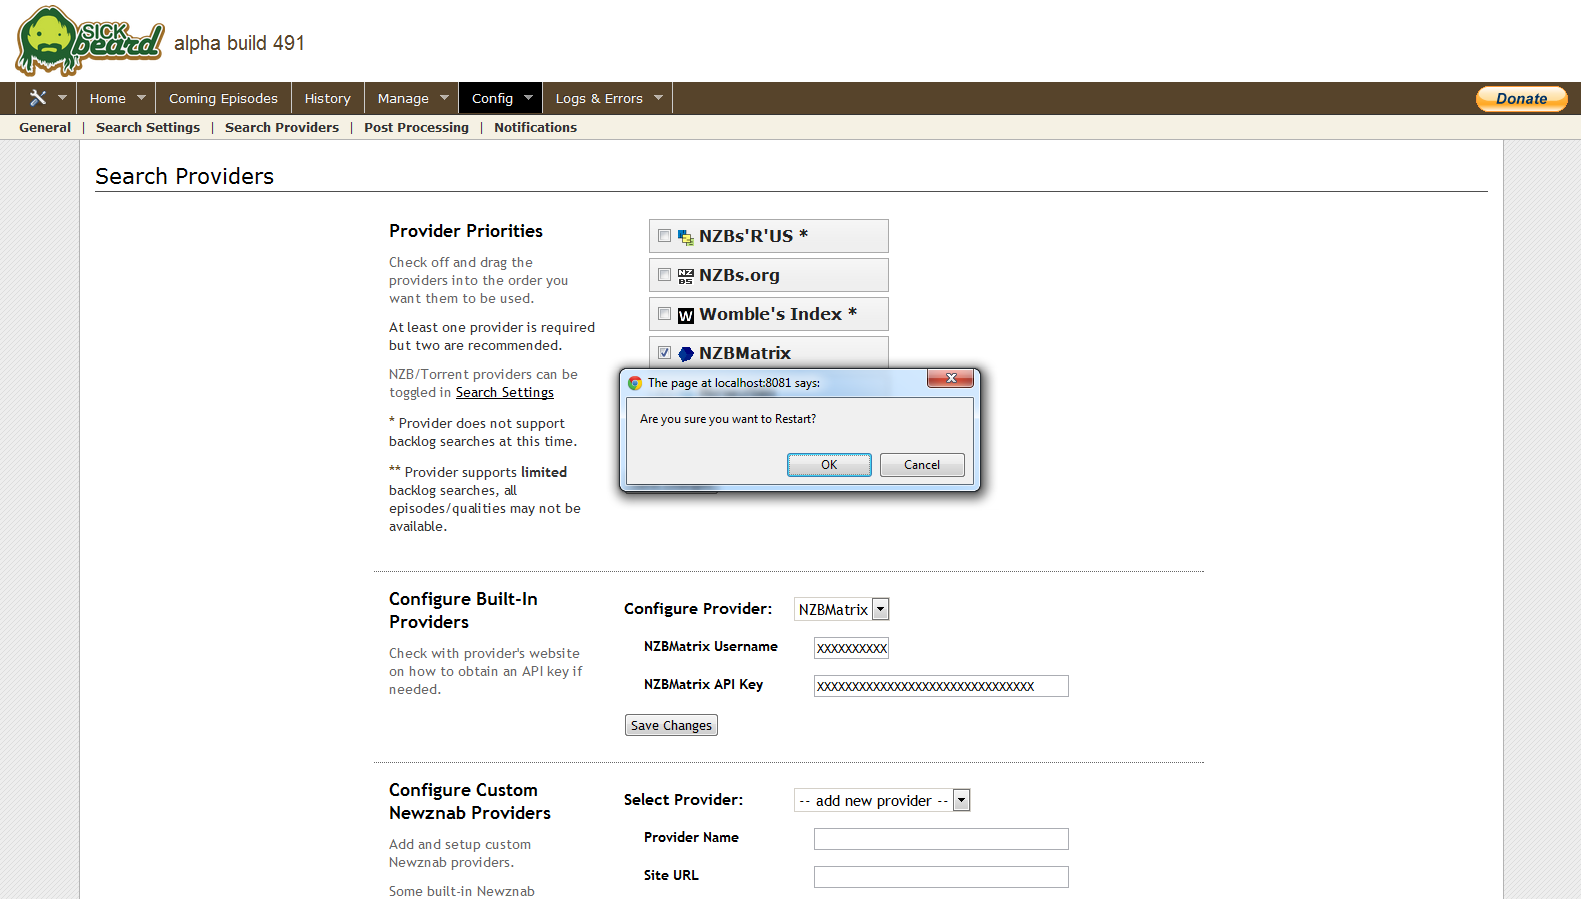The height and width of the screenshot is (899, 1581).
Task: Enable the NZBs'R'US provider checkbox
Action: coord(664,236)
